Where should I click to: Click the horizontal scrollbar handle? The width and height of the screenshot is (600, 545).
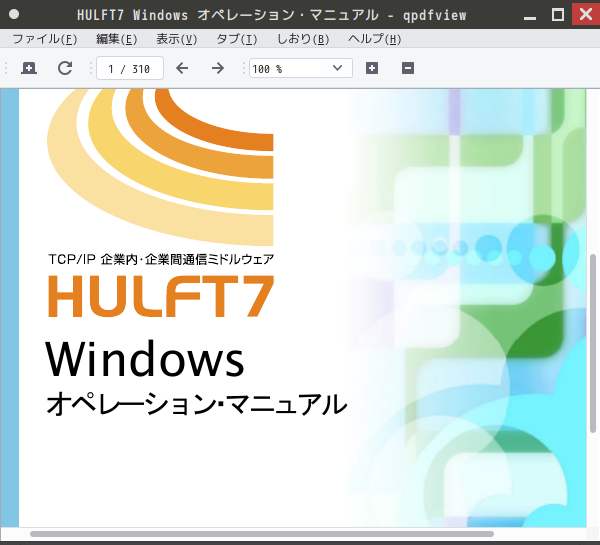(262, 534)
